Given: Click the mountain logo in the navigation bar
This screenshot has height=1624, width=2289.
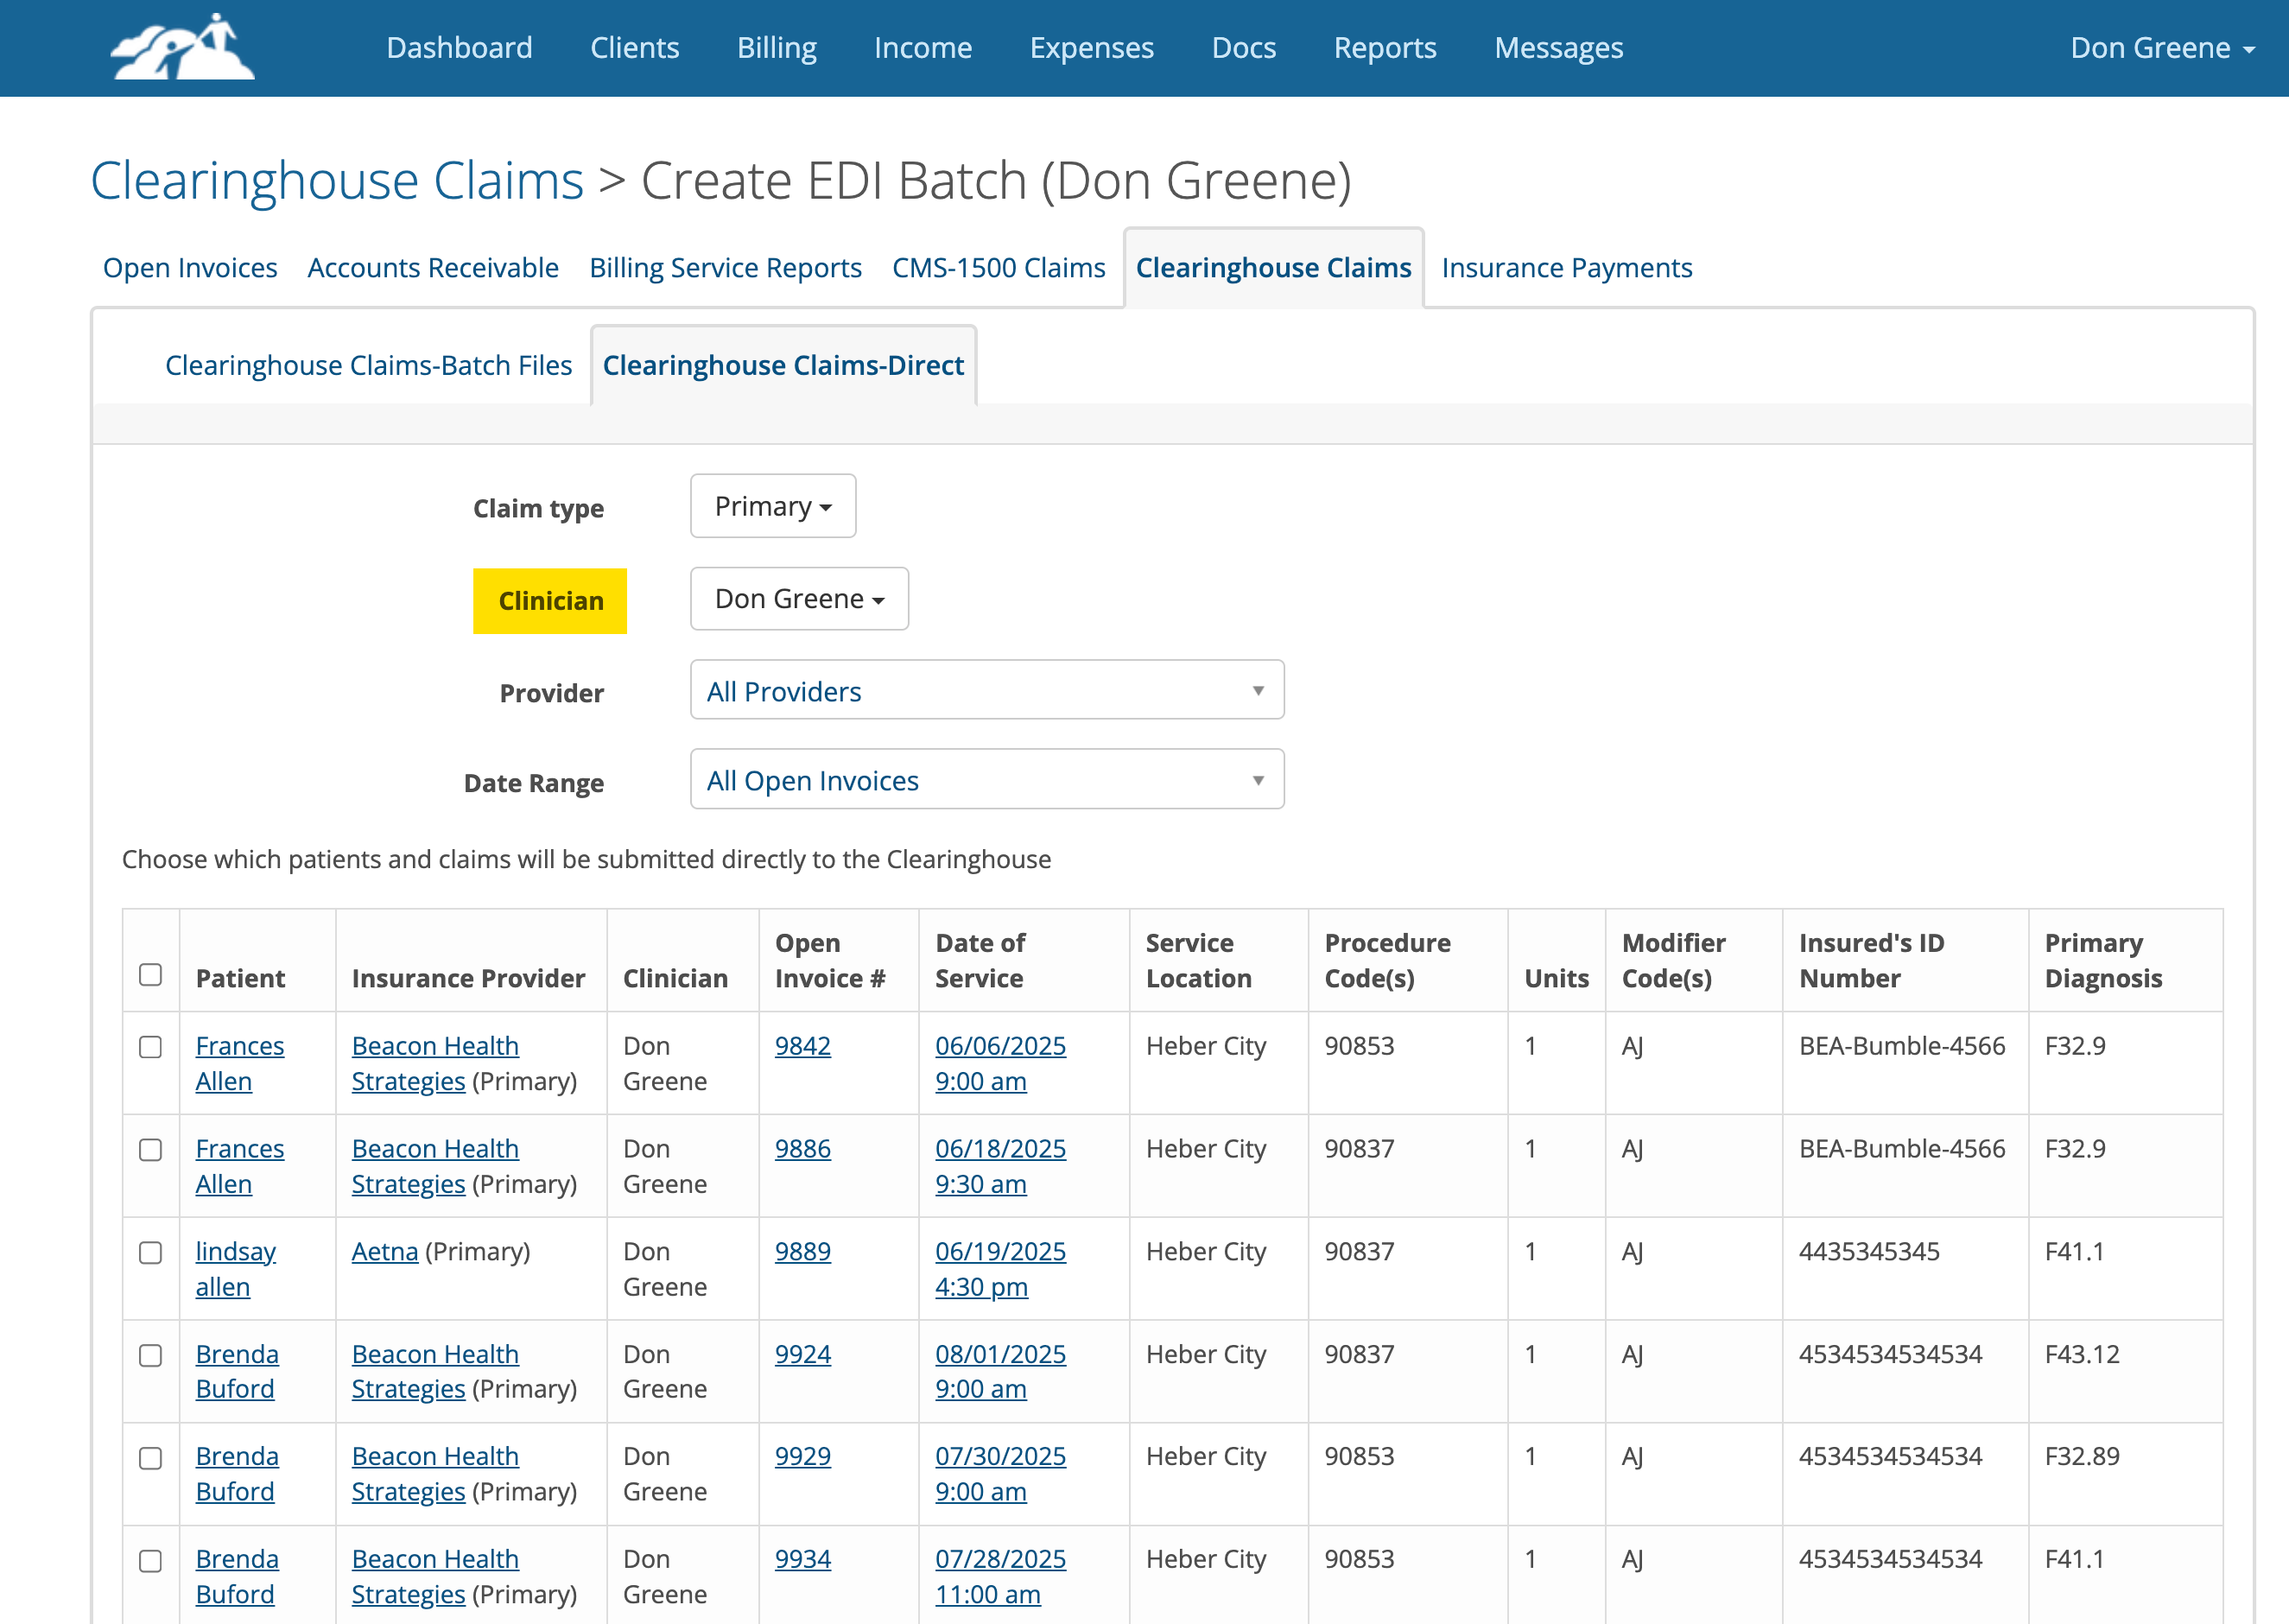Looking at the screenshot, I should 181,47.
